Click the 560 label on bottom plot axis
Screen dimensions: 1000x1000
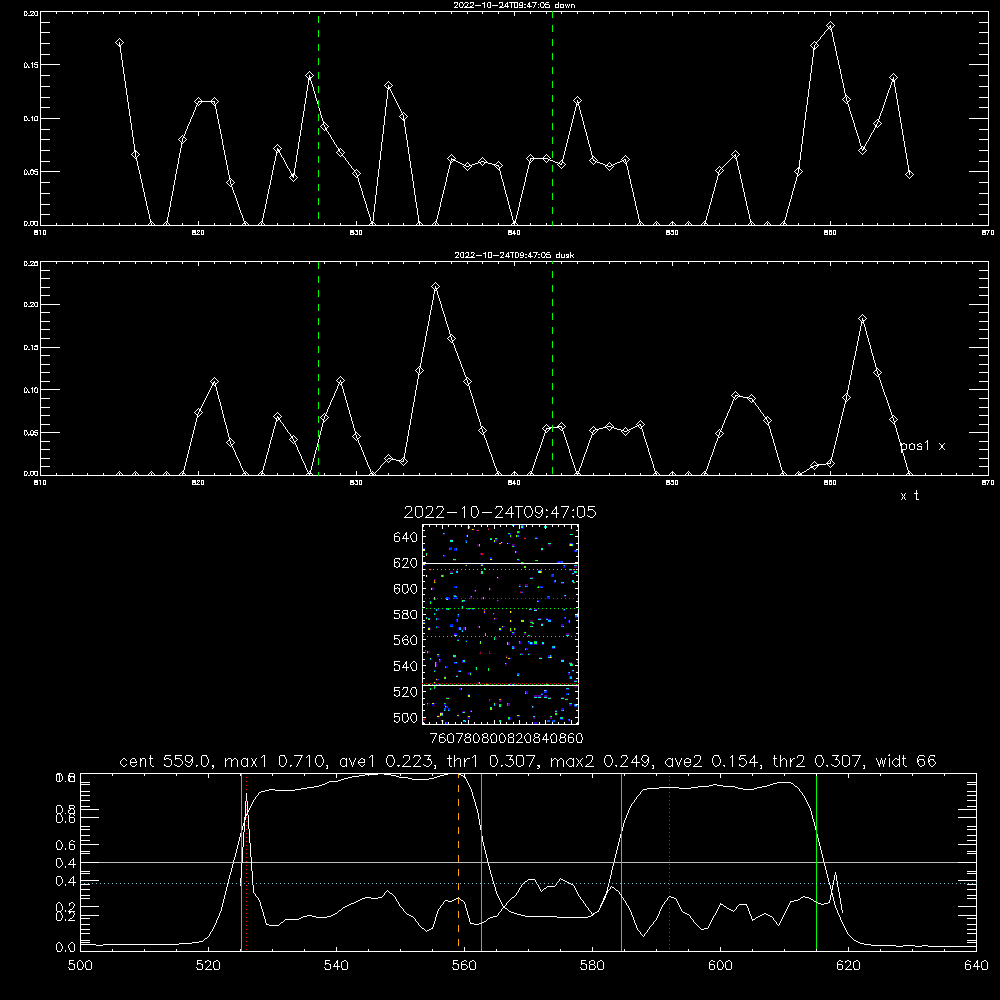pos(464,966)
